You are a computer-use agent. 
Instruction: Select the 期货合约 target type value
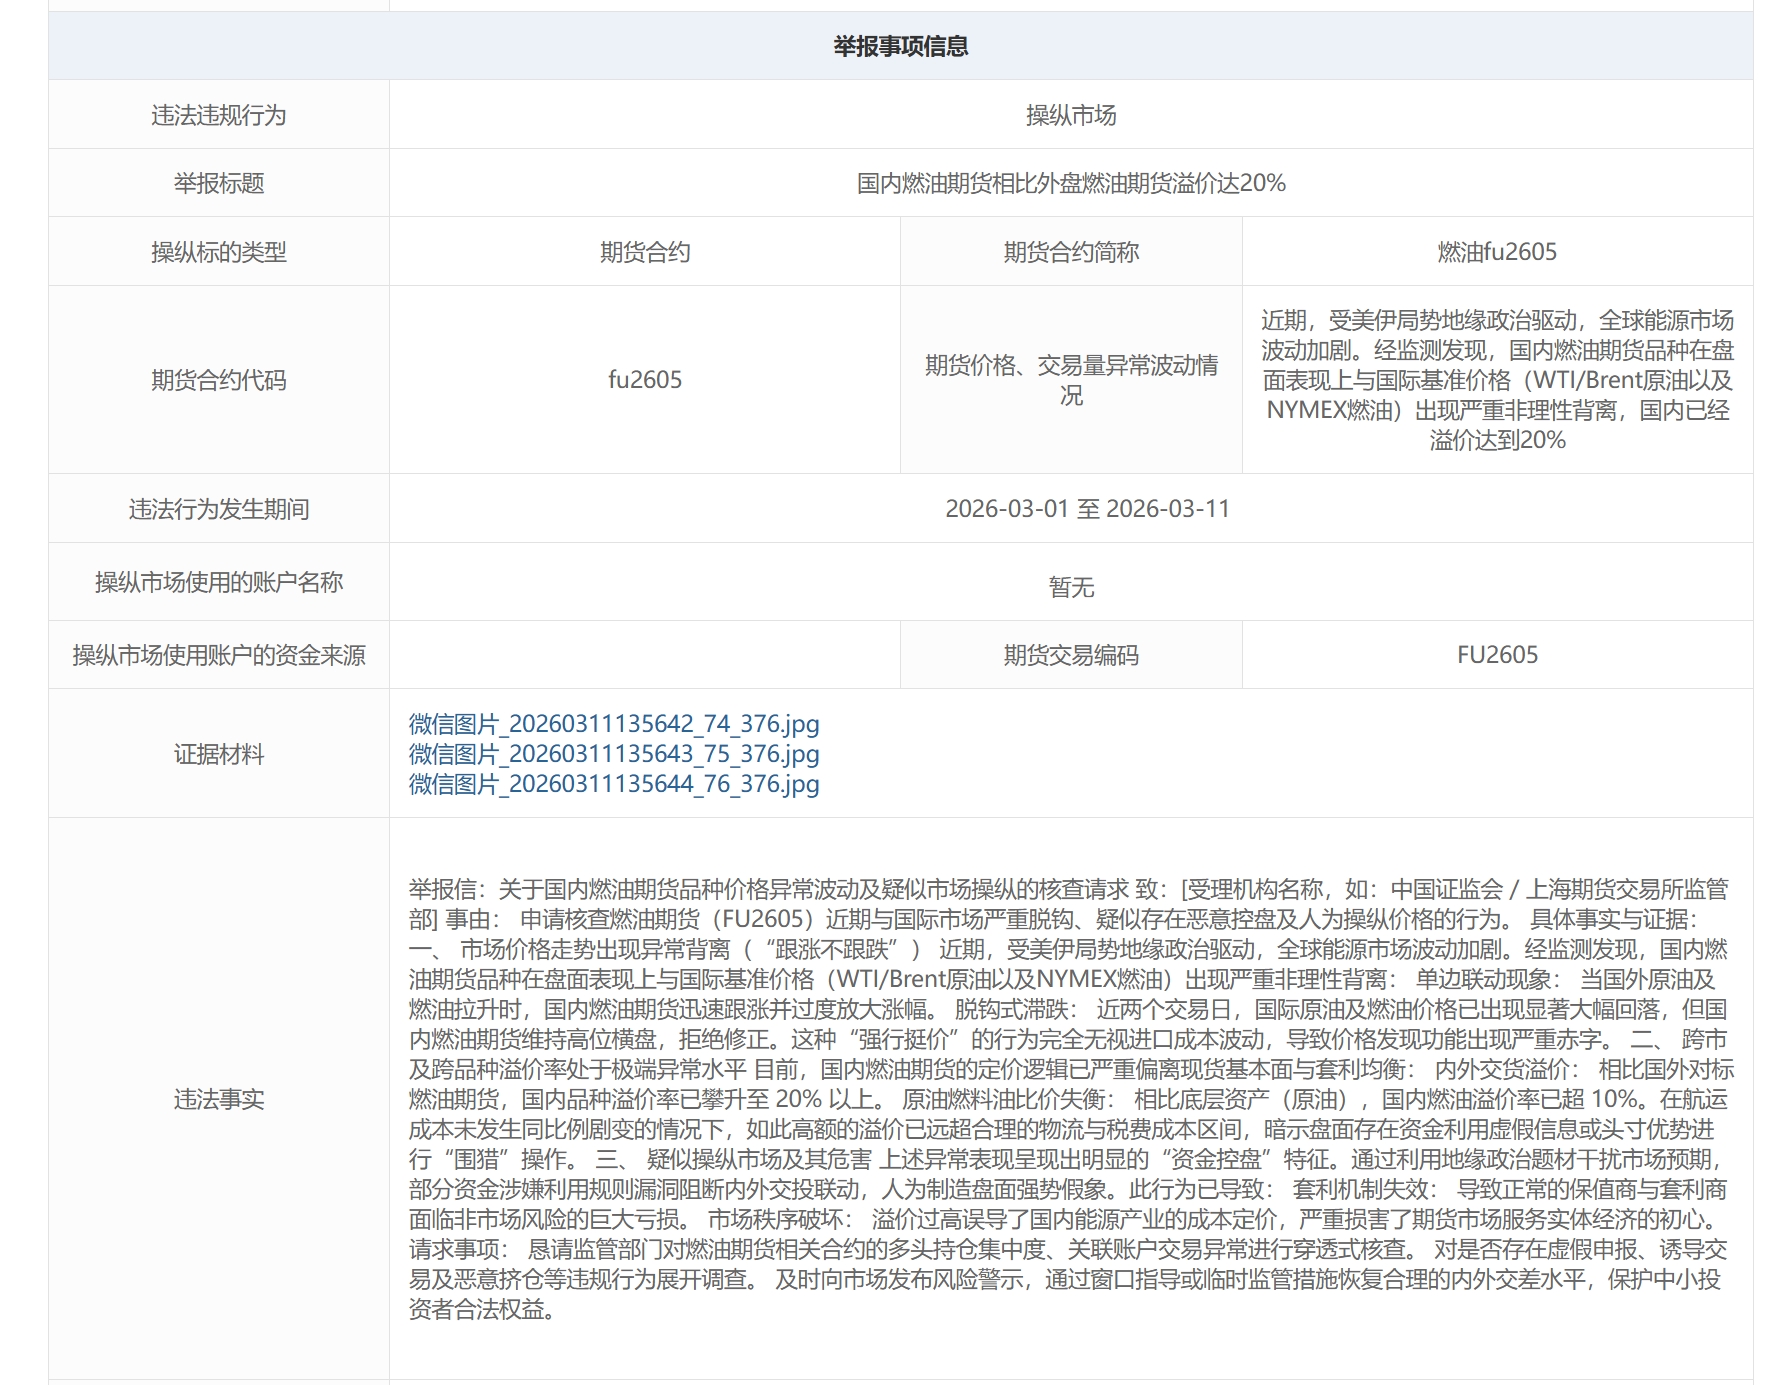pos(645,252)
